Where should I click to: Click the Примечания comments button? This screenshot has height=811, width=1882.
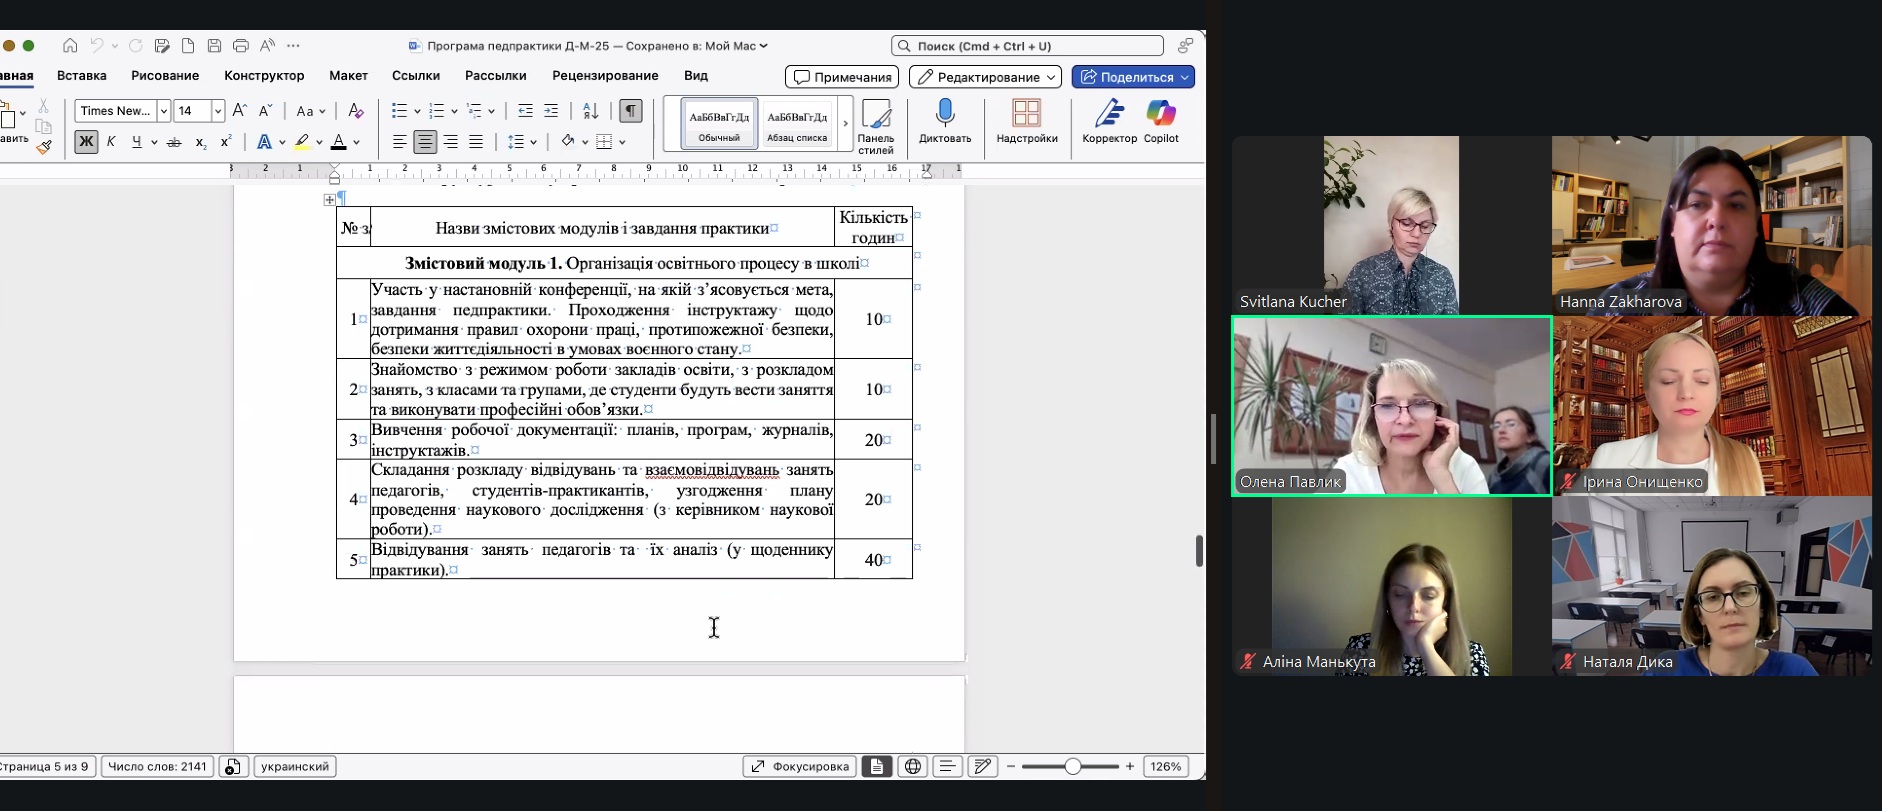tap(842, 77)
